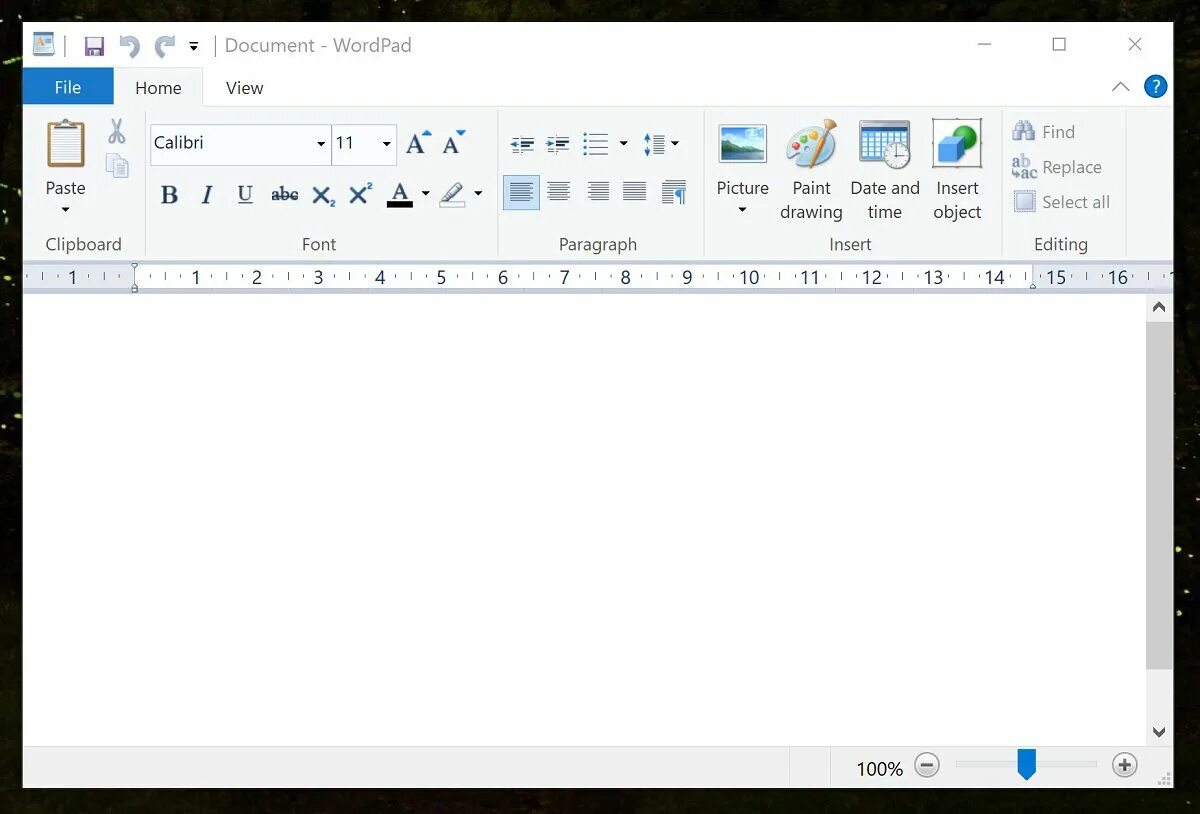Save the document with the floppy disk icon
1200x814 pixels.
click(95, 46)
